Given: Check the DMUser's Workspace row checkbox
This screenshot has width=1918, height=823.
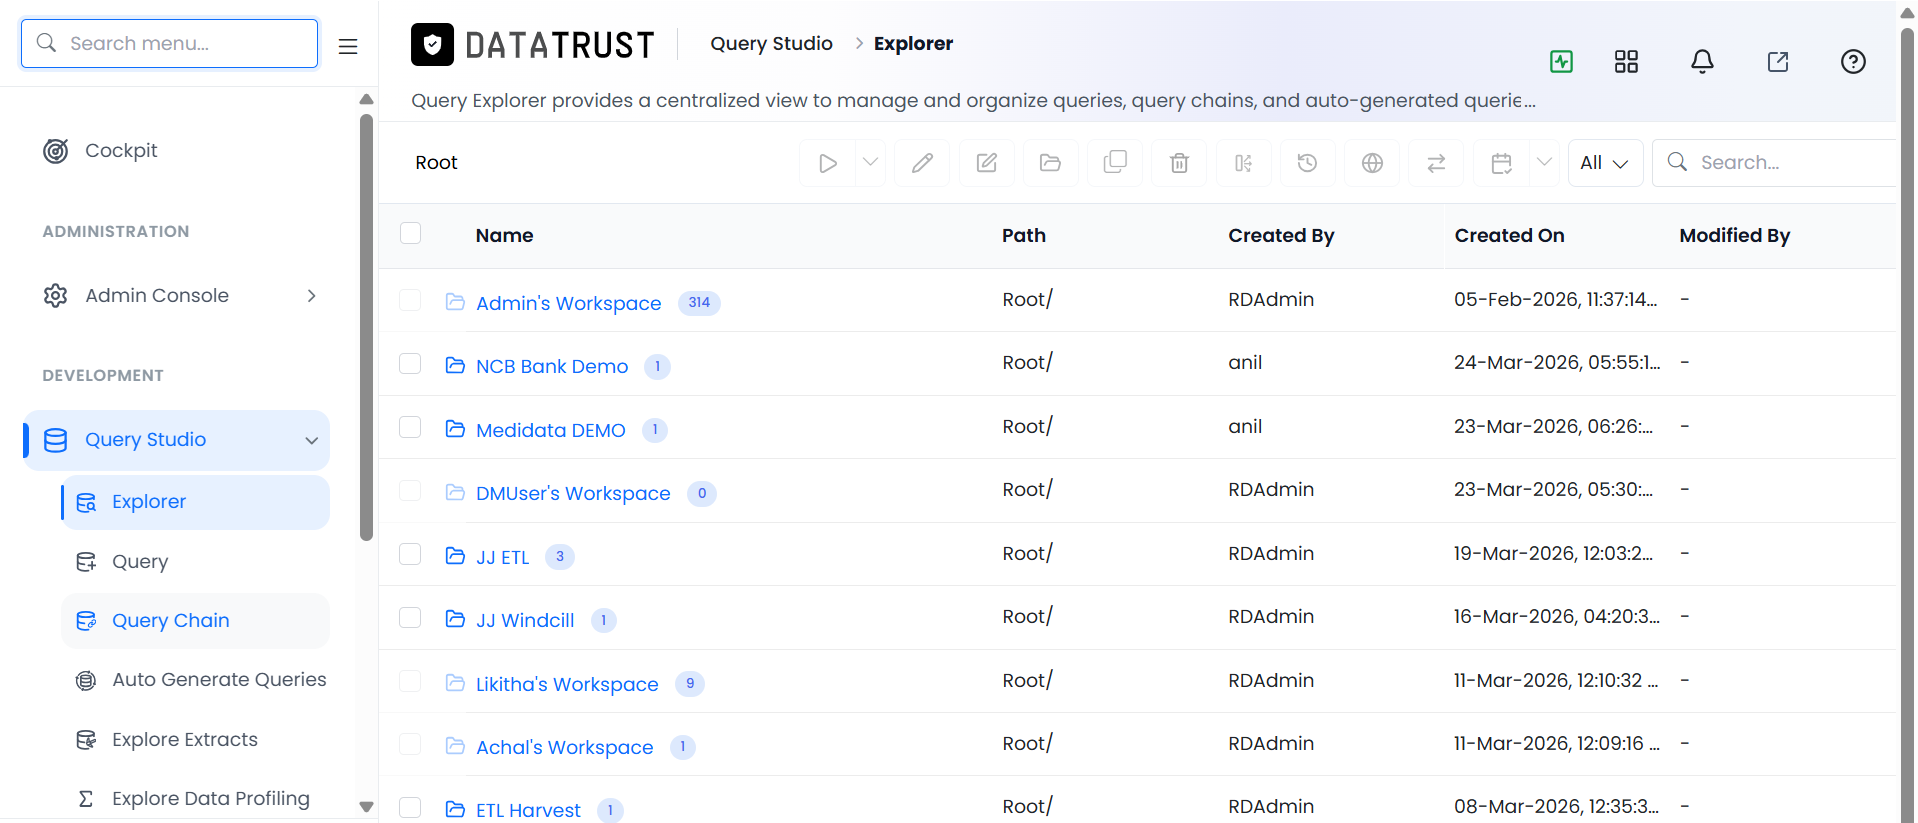Looking at the screenshot, I should [x=410, y=490].
